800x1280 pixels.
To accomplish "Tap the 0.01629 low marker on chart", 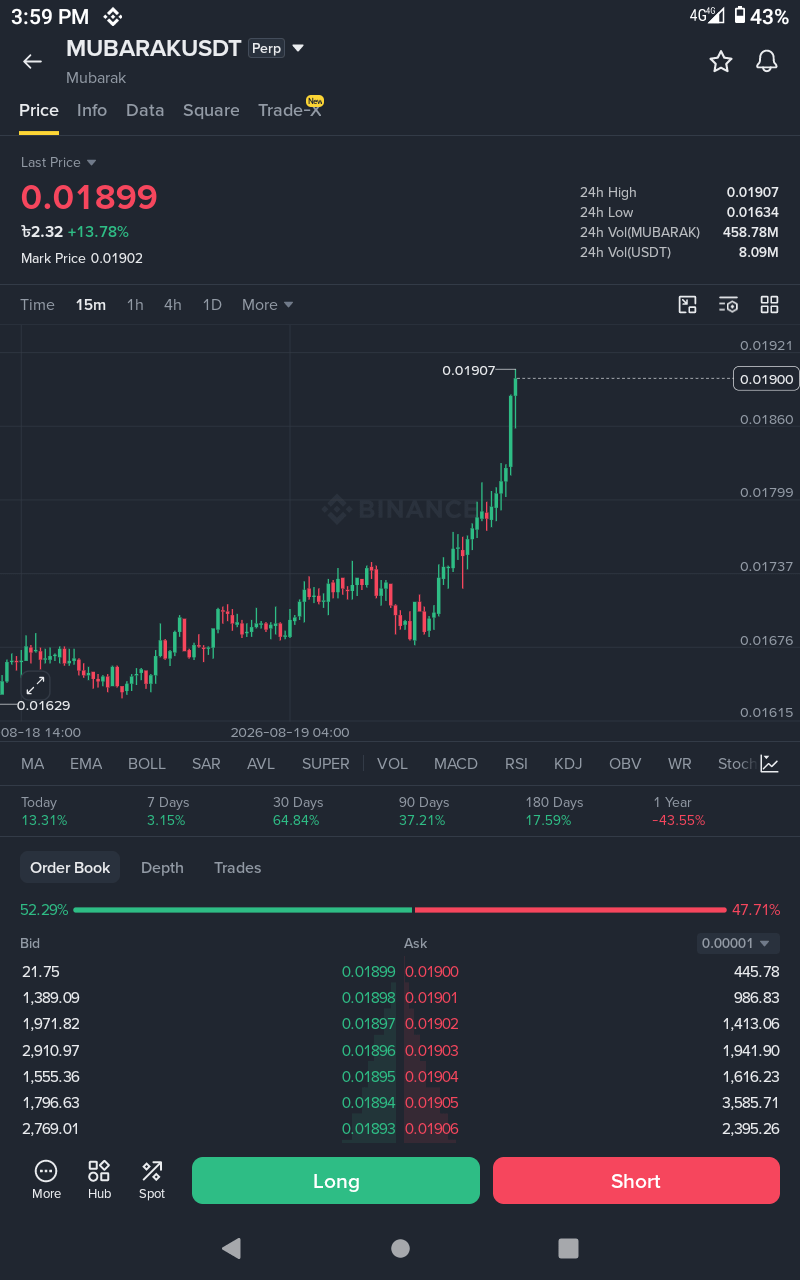I will [43, 705].
